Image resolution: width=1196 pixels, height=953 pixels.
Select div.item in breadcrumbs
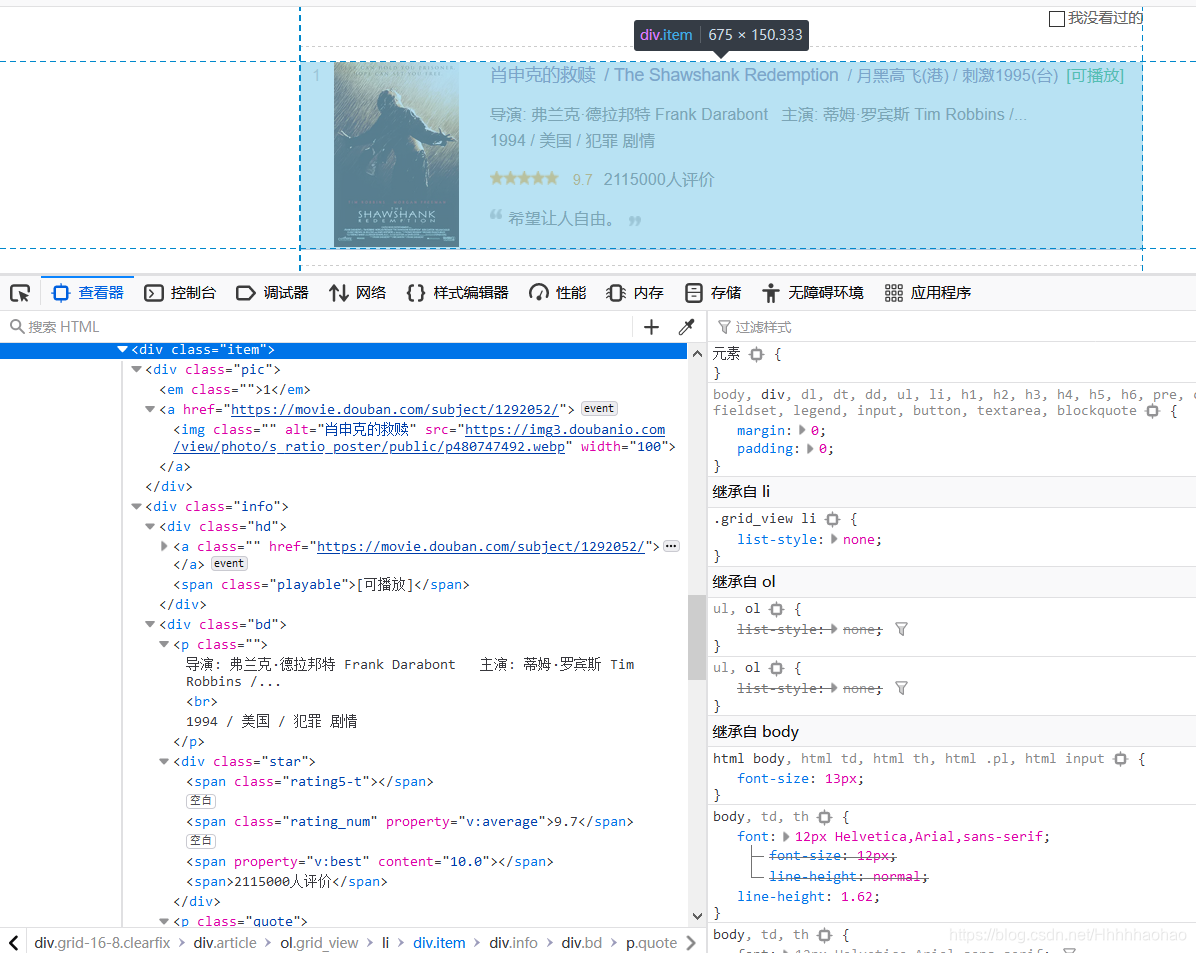tap(439, 943)
